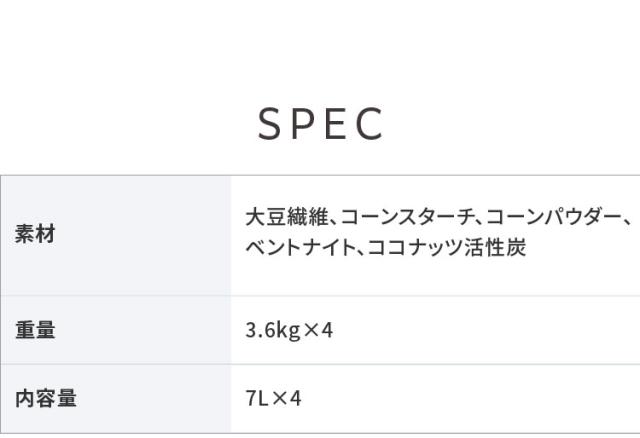
Task: Click the 3.6kg×4 weight value
Action: point(288,329)
